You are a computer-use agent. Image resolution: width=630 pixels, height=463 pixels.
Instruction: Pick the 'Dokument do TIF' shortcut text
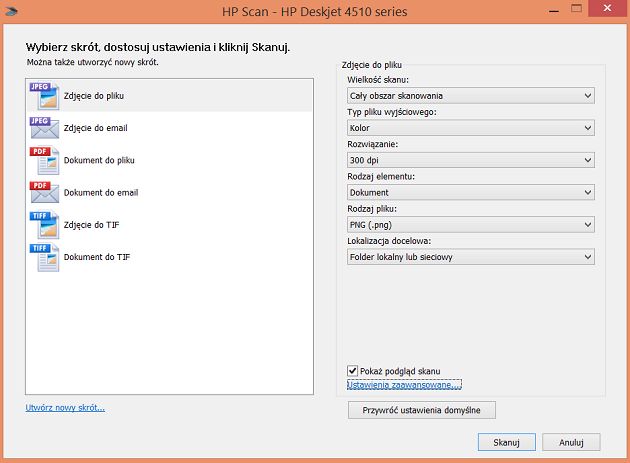(97, 257)
